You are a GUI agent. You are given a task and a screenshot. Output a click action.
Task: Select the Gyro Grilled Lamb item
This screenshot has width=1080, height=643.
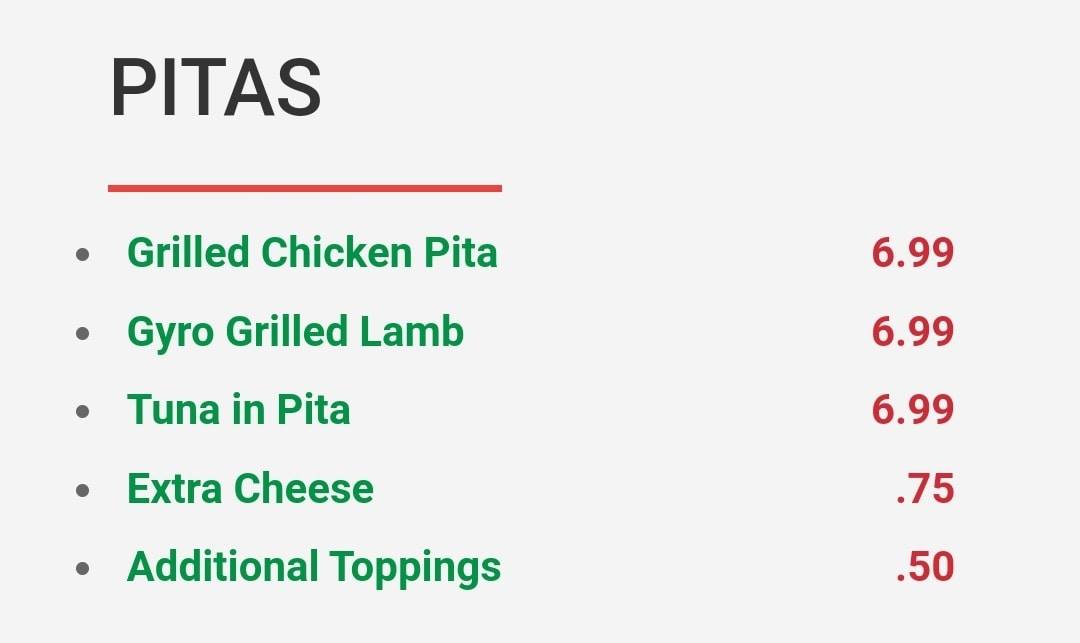point(295,332)
